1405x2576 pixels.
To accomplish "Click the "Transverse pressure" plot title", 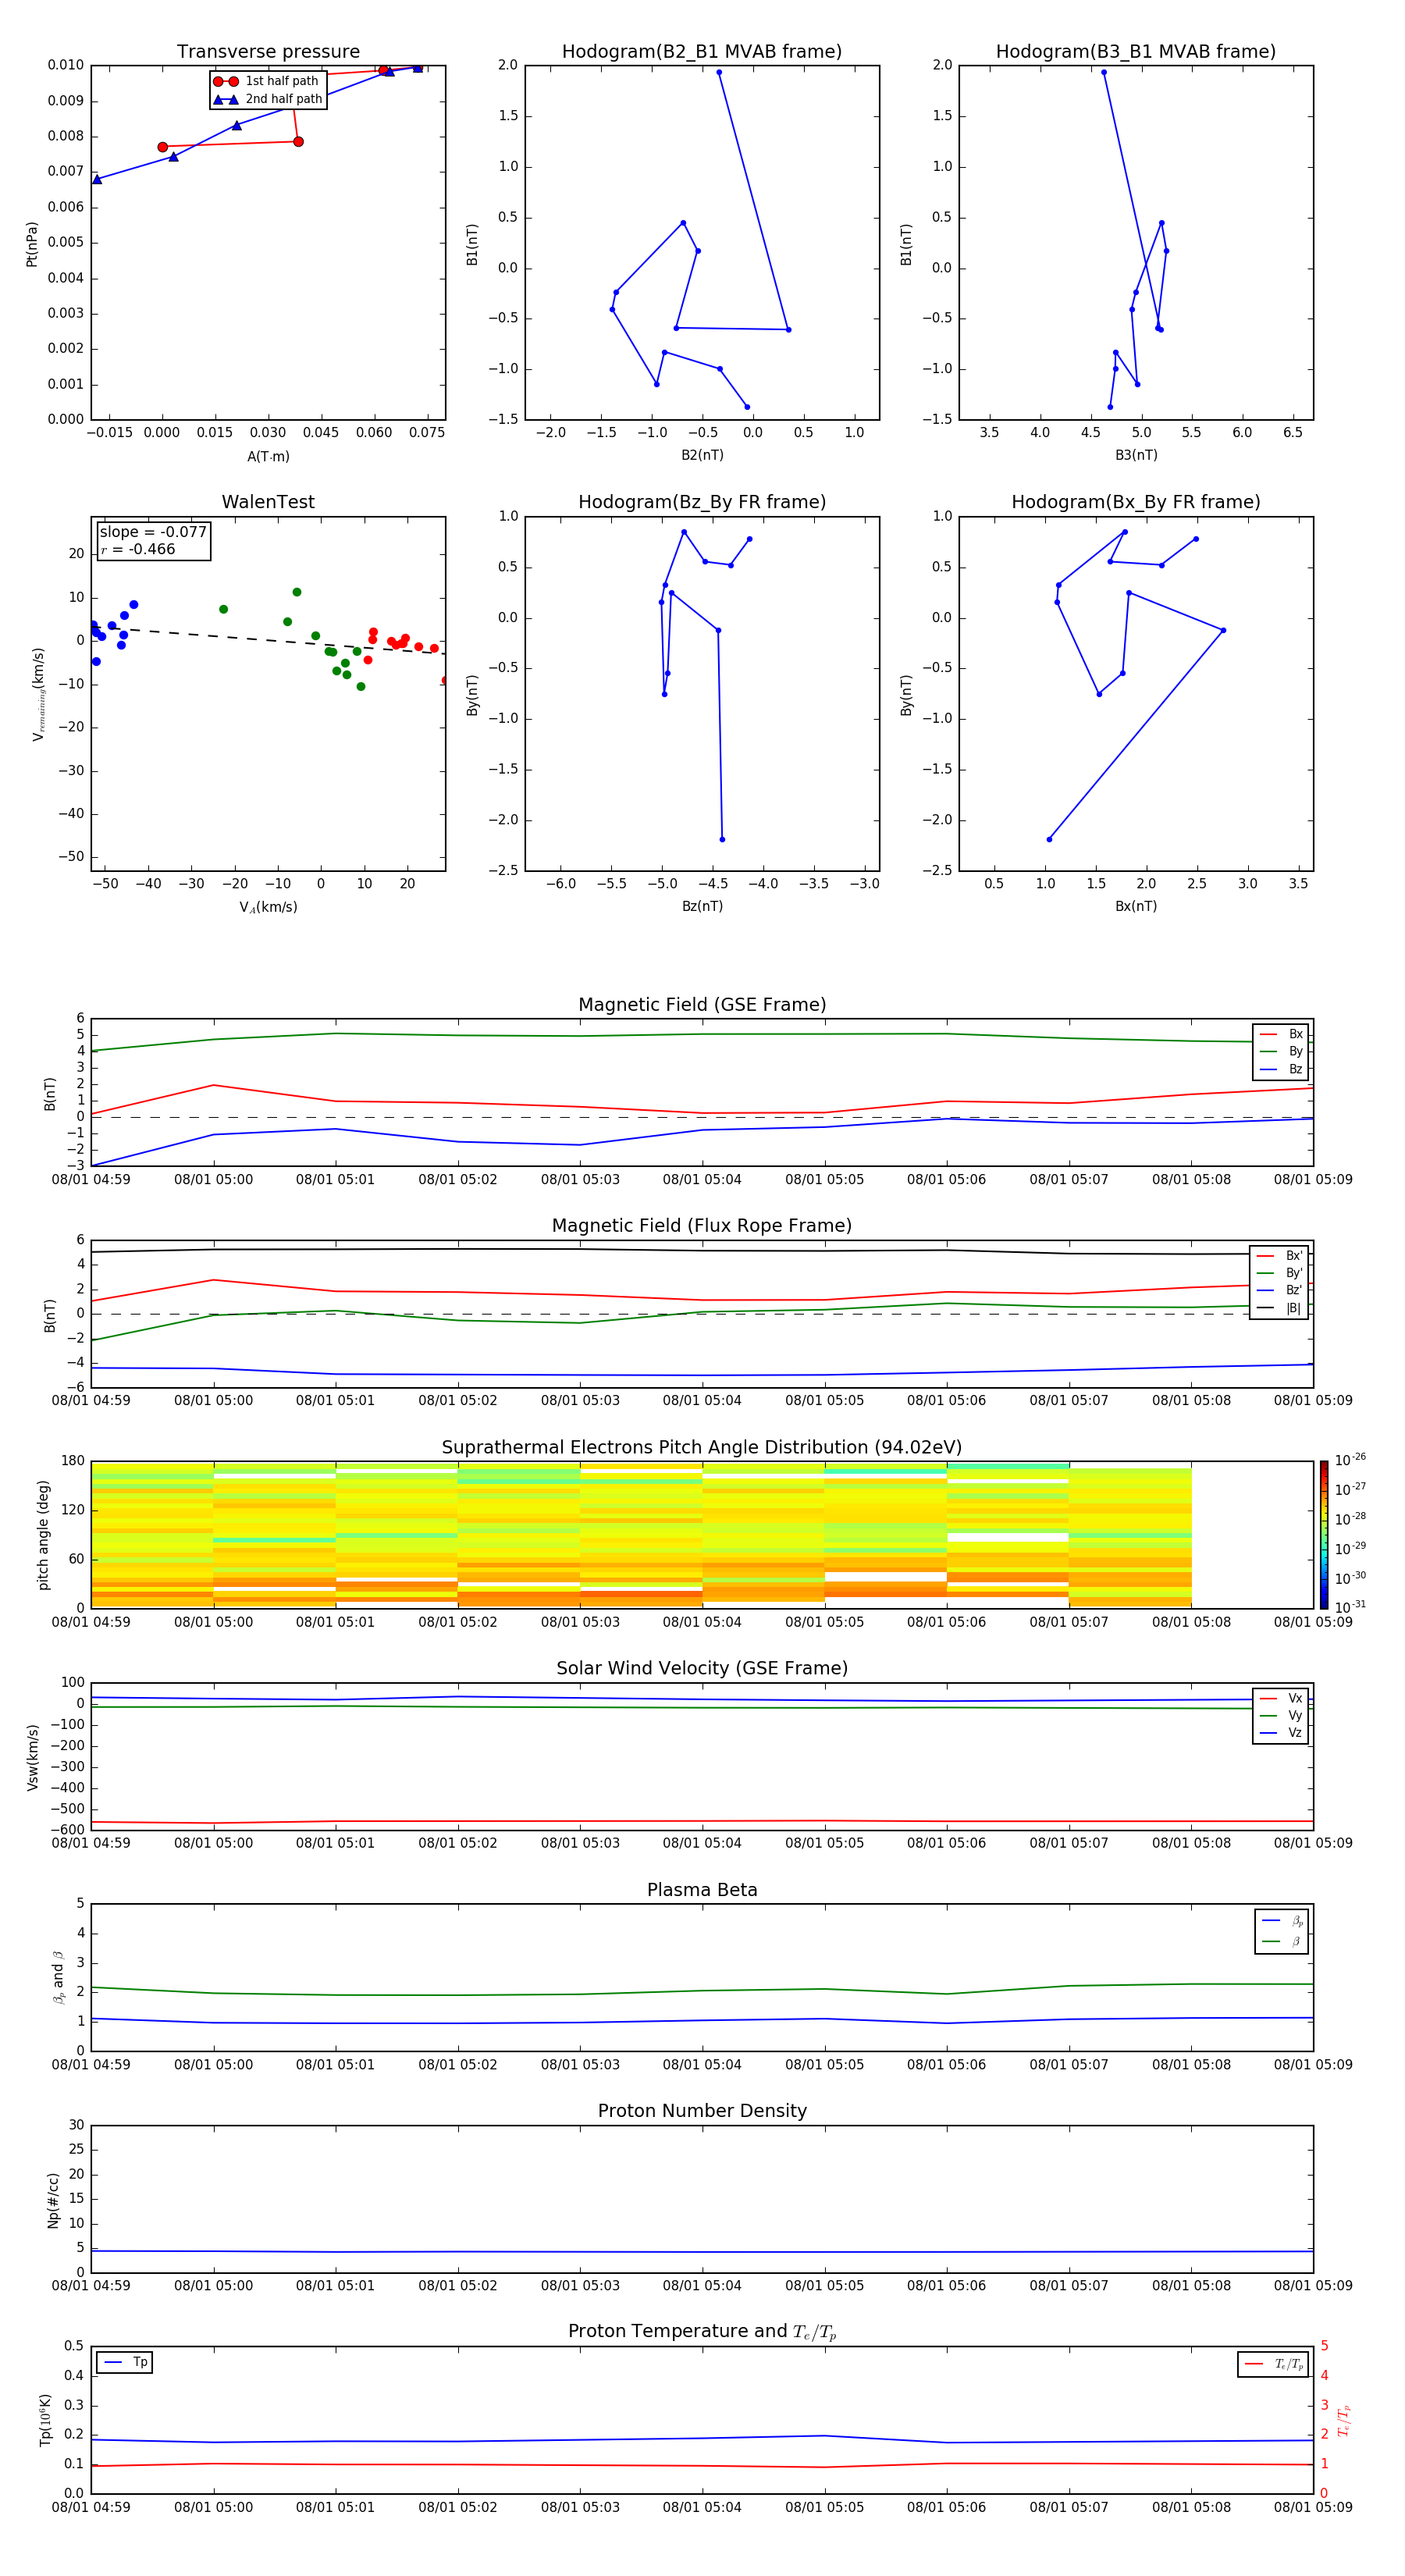I will tap(268, 52).
